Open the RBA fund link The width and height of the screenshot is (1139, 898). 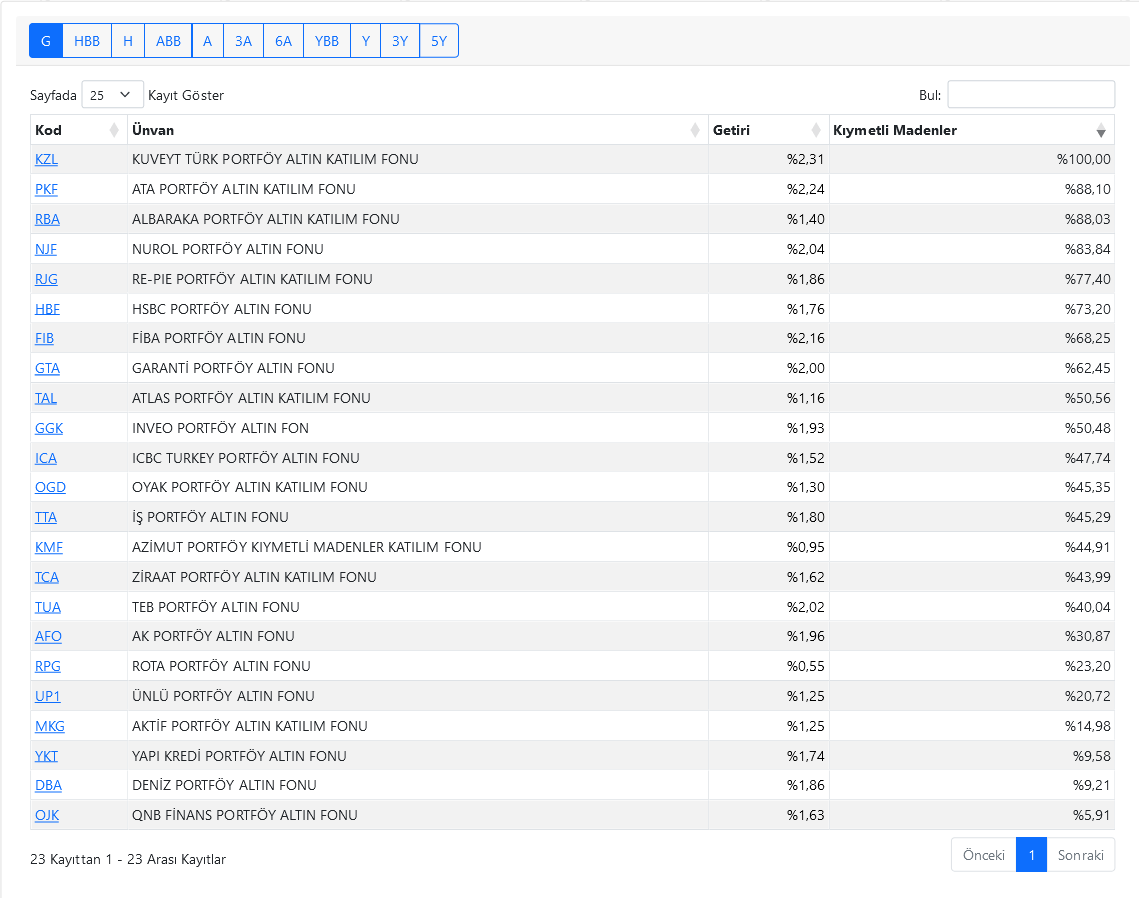[47, 219]
